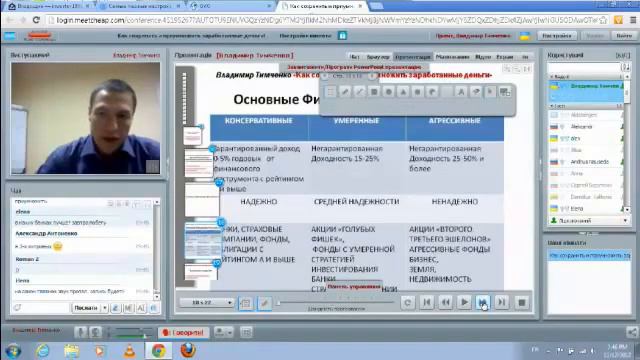Open the Подключений dropdown under attendees
Image resolution: width=640 pixels, height=360 pixels.
pos(589,220)
